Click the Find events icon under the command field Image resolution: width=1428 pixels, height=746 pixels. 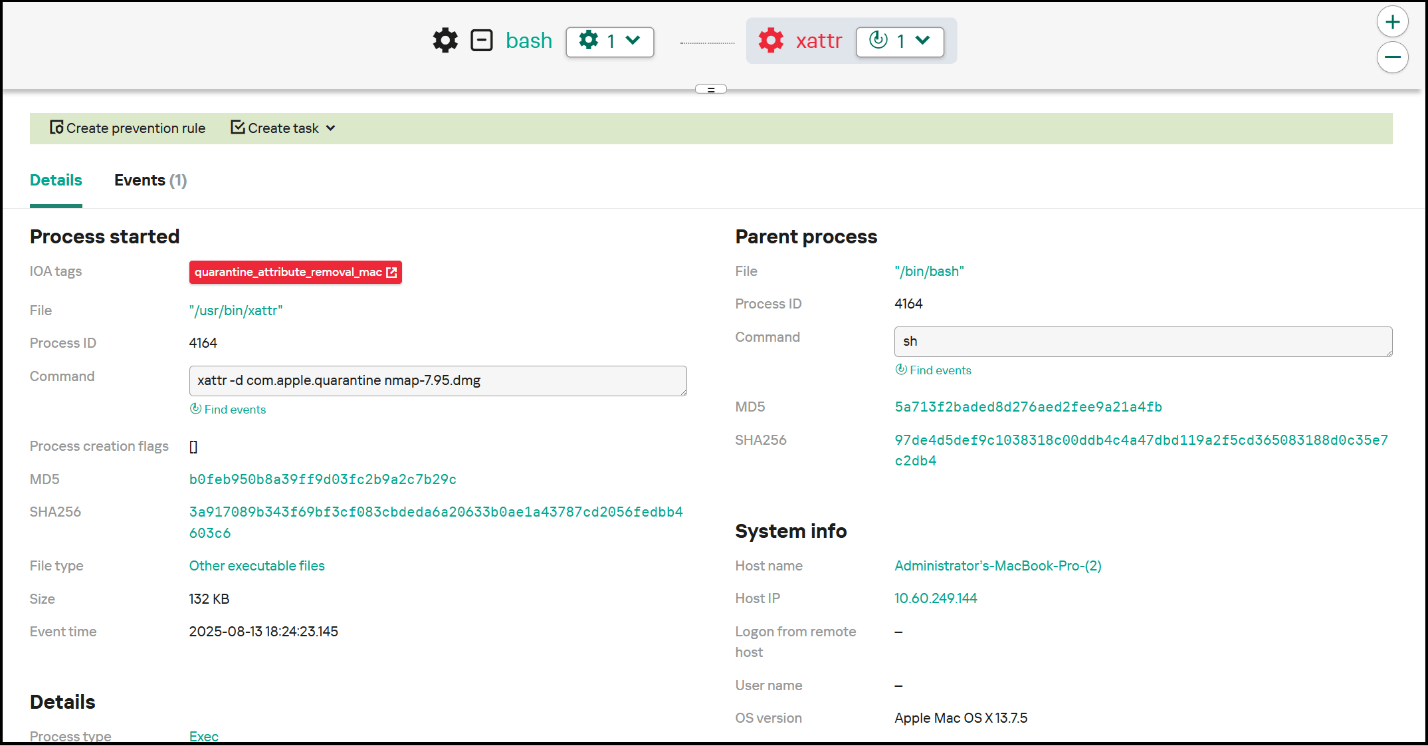tap(196, 409)
